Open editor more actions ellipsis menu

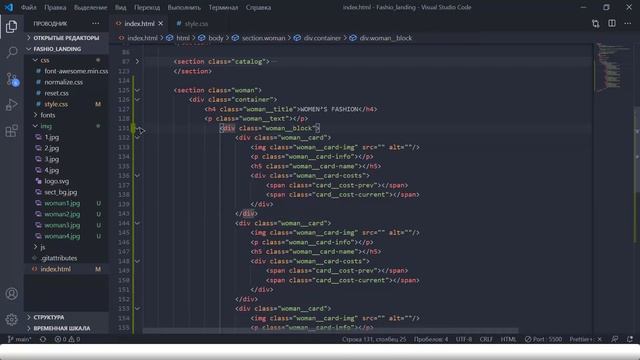click(x=627, y=24)
